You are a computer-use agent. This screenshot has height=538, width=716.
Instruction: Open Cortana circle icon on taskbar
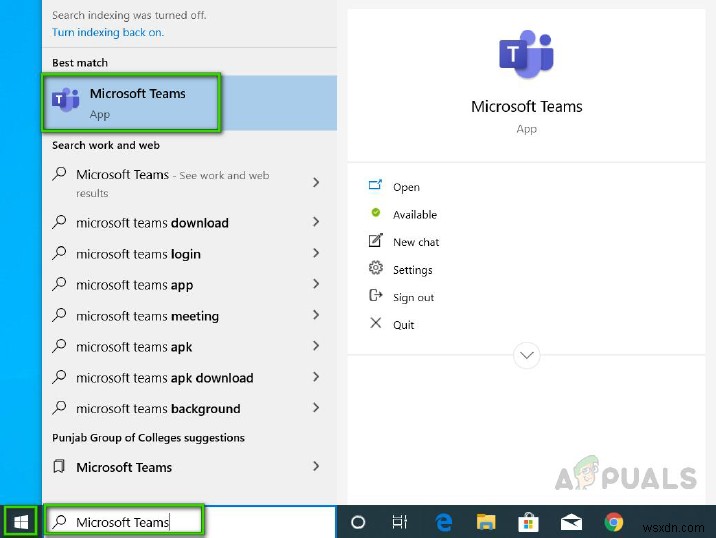(x=358, y=522)
